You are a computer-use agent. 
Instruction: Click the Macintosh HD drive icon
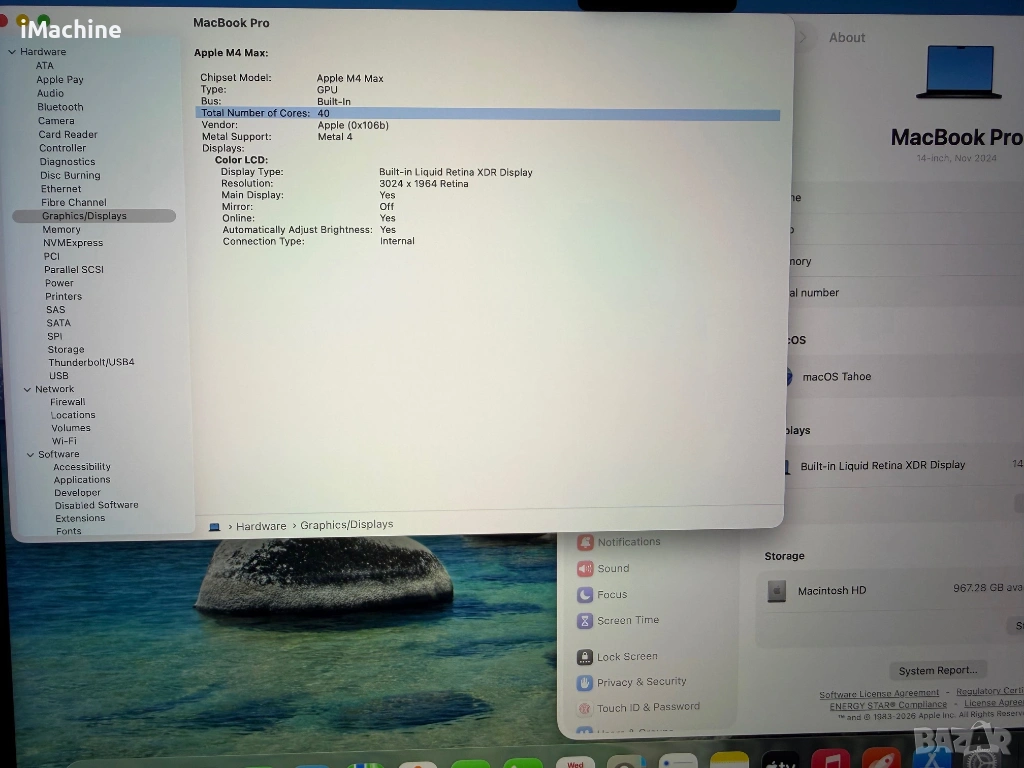(776, 591)
